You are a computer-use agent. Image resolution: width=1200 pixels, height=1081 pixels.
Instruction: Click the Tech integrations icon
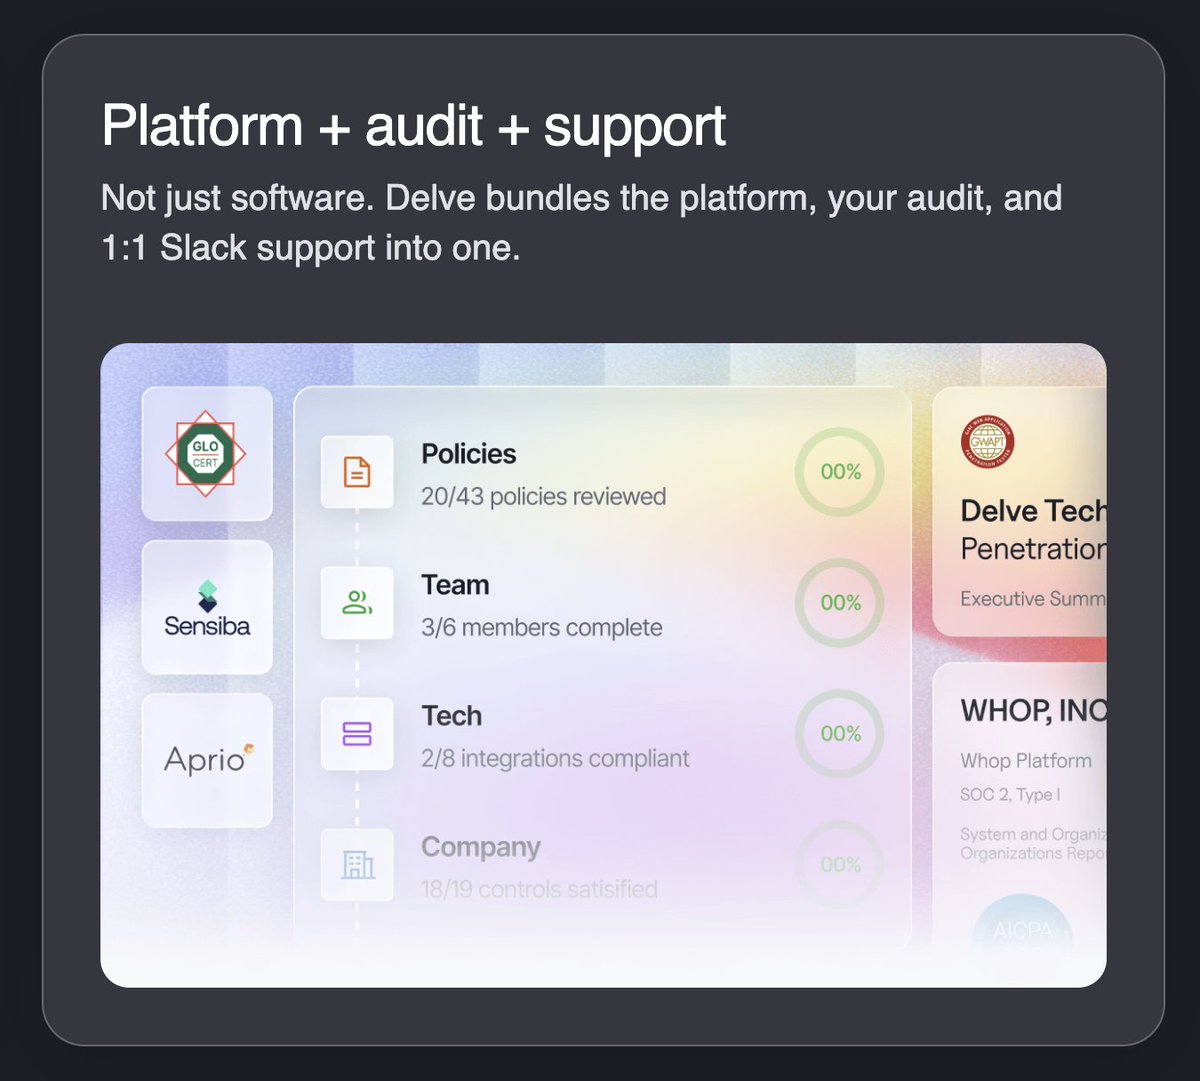(x=357, y=734)
